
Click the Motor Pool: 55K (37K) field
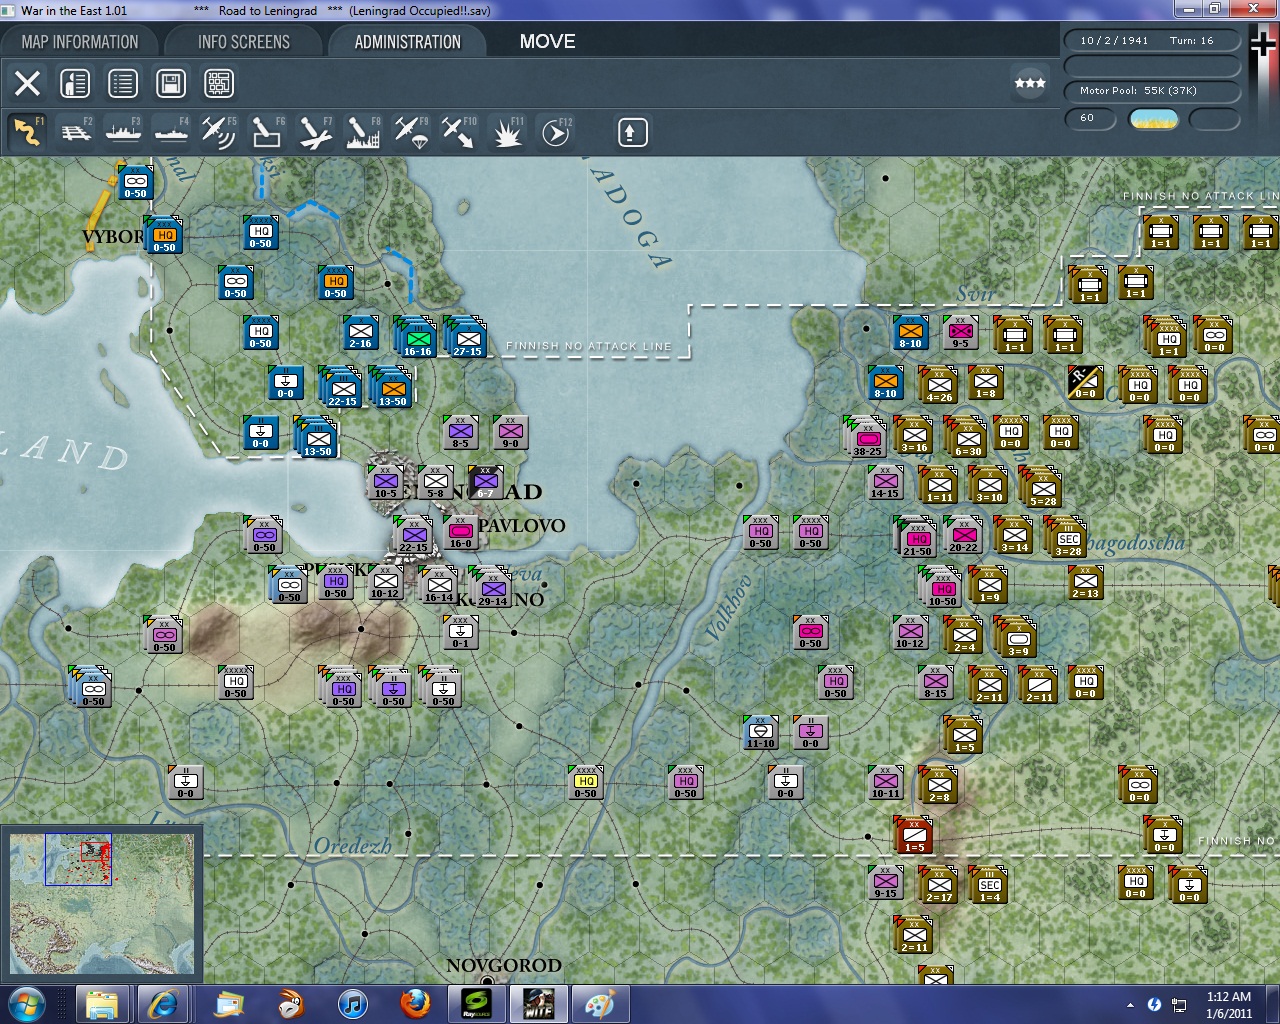(x=1152, y=91)
